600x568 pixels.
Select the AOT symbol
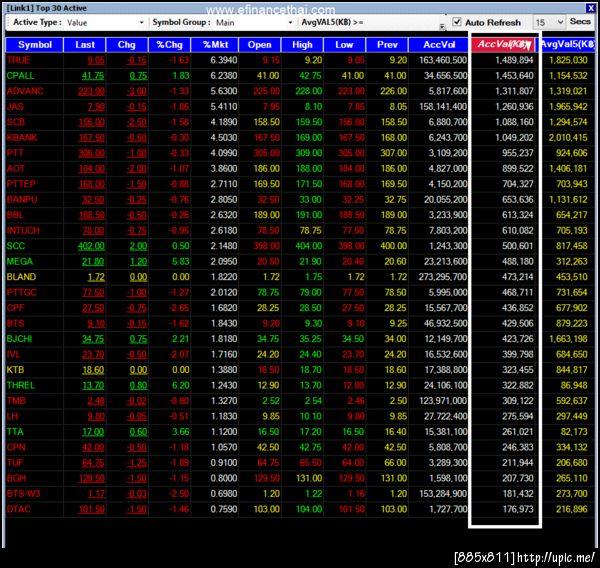pyautogui.click(x=16, y=168)
